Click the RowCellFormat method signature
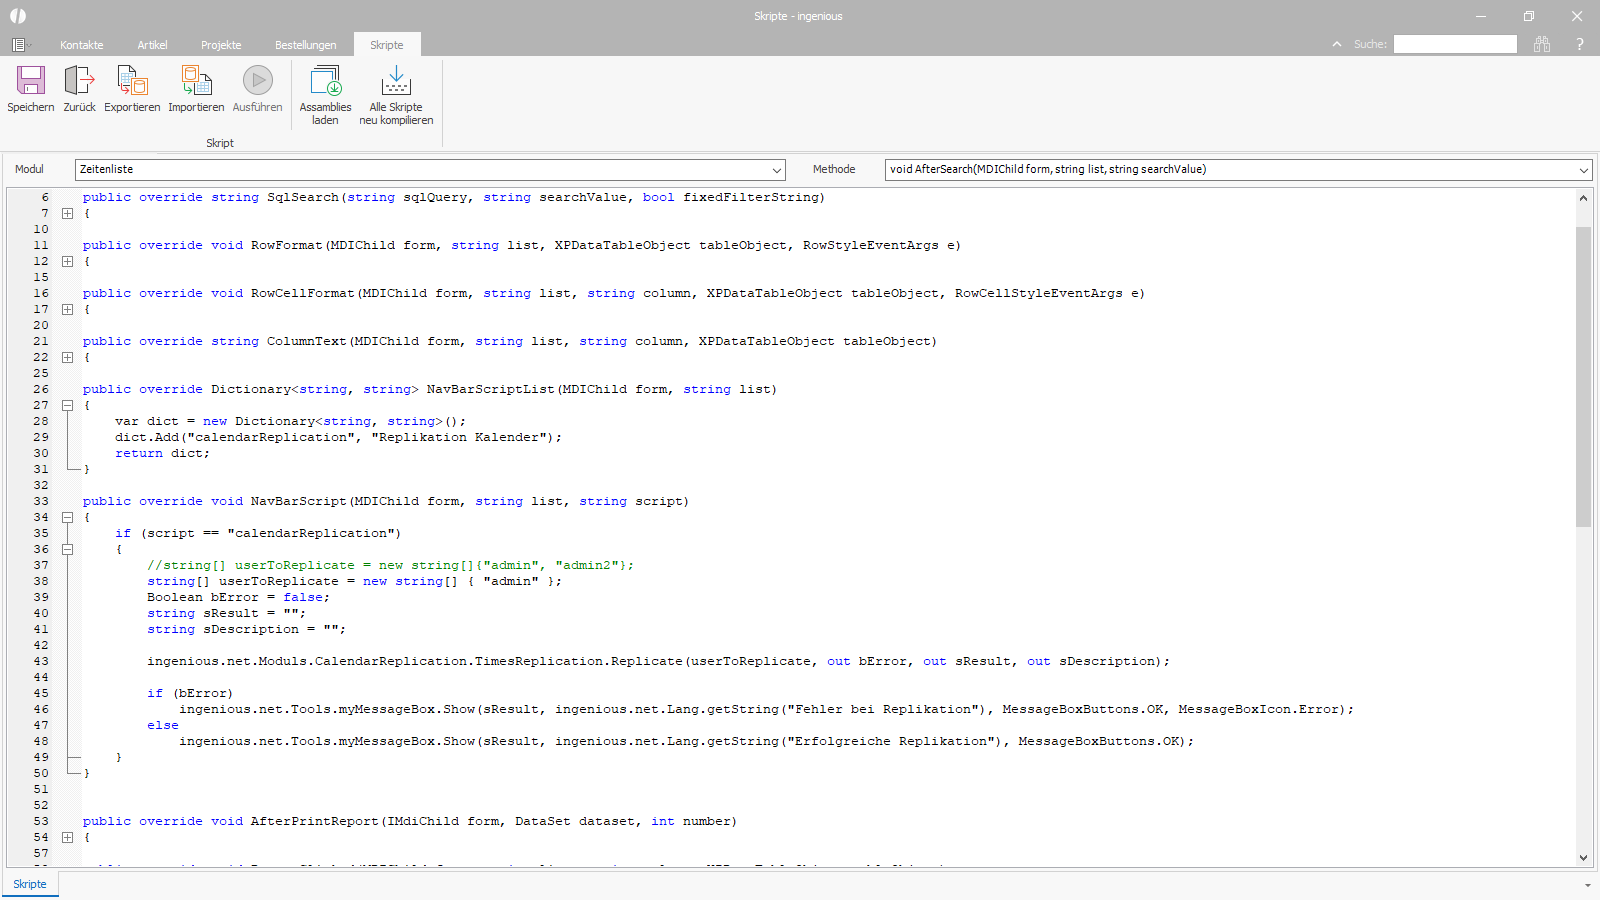The image size is (1600, 900). click(x=614, y=293)
